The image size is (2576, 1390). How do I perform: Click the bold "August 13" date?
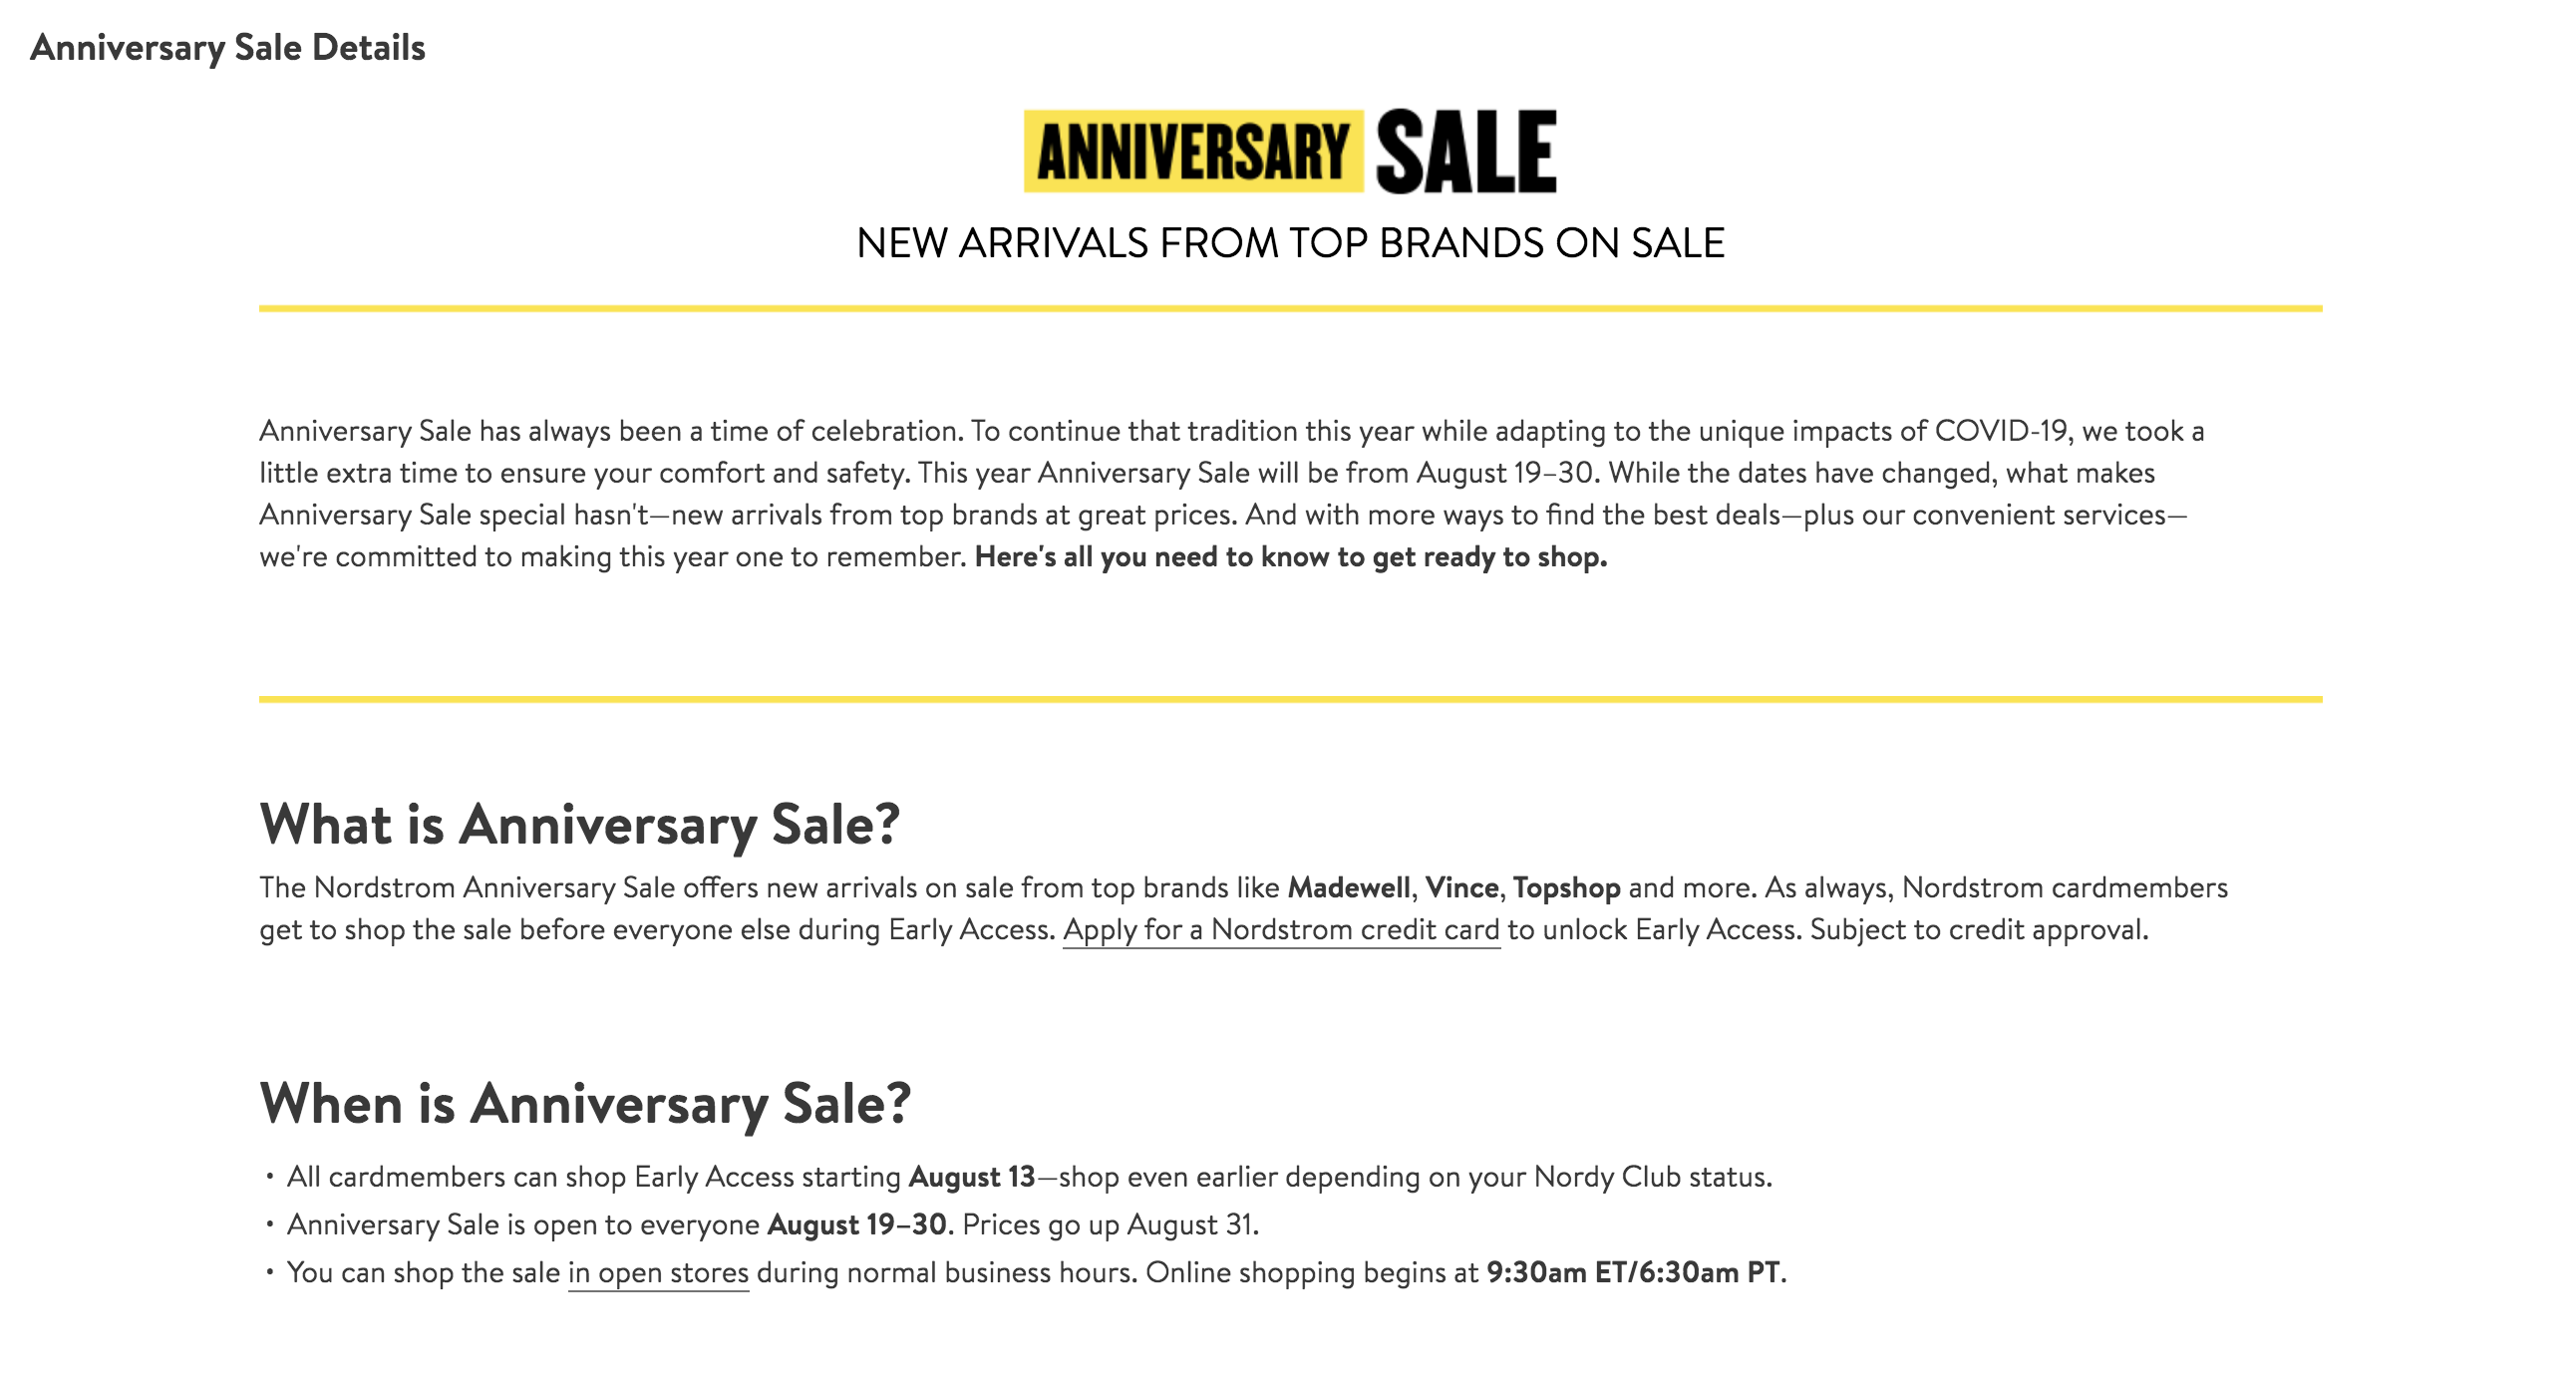click(971, 1177)
